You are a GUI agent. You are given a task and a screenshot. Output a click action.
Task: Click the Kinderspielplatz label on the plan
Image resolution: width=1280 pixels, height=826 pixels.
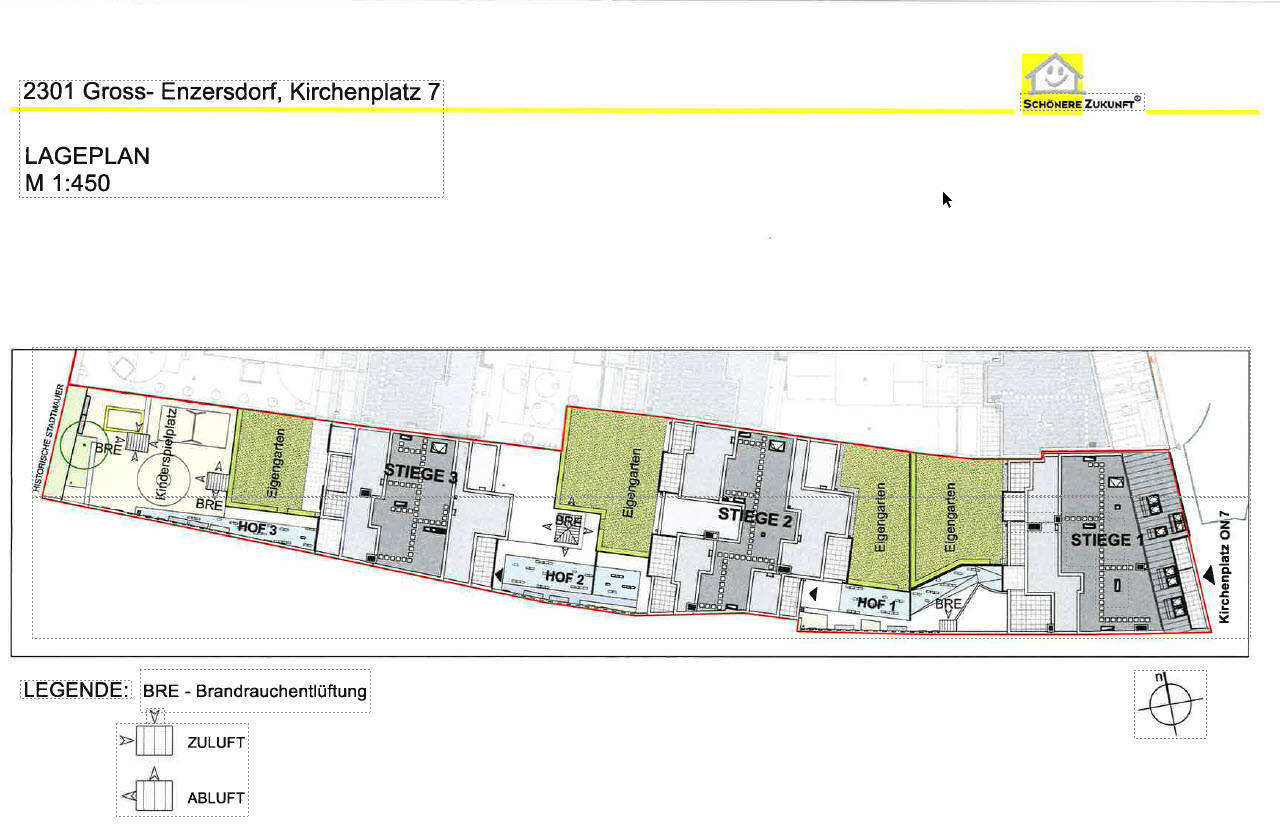(x=167, y=449)
